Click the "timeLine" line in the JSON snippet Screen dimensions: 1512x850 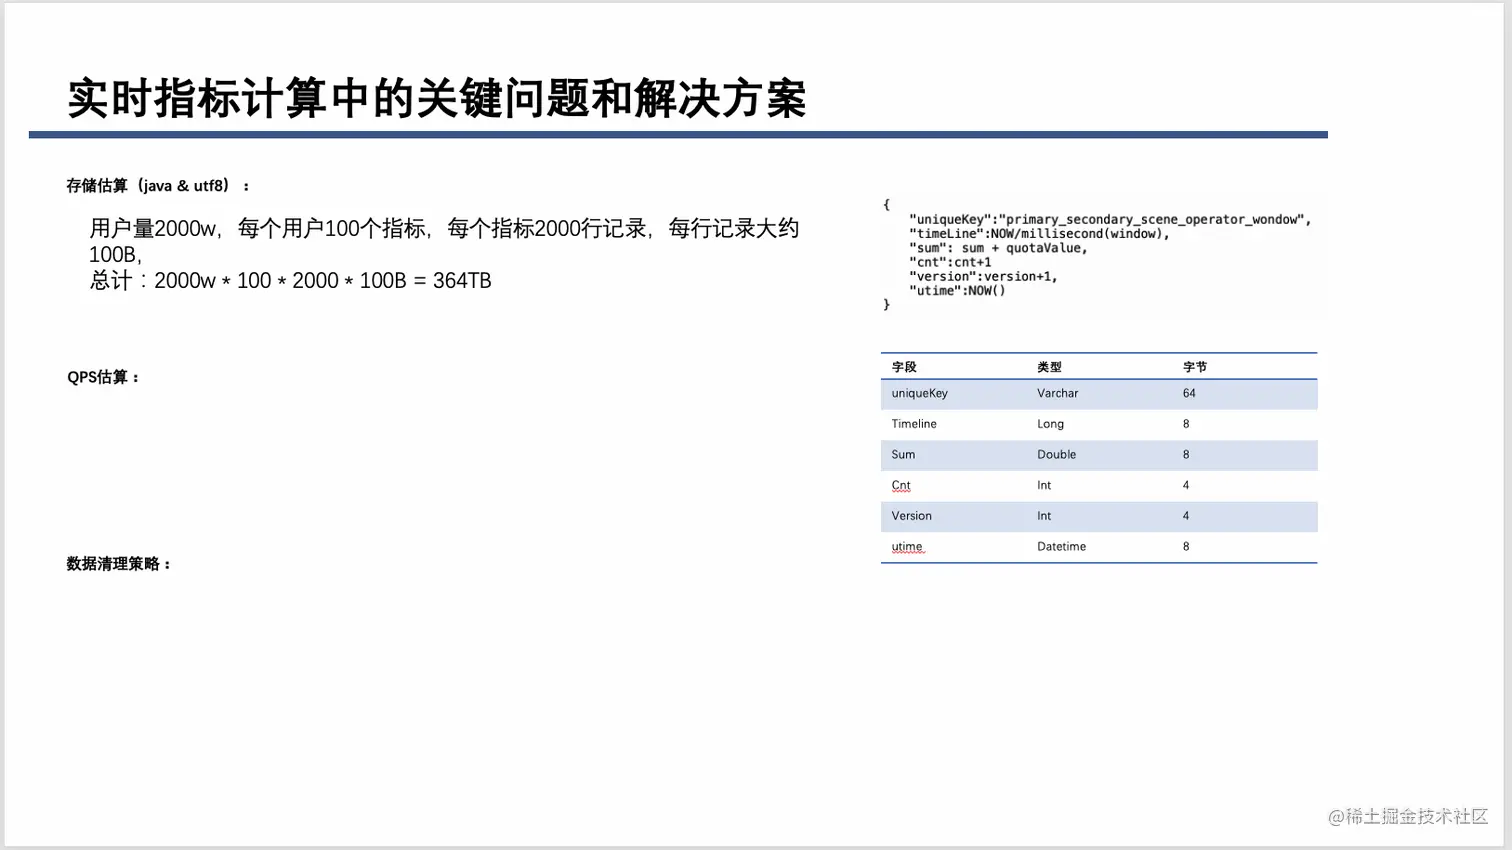tap(1039, 233)
